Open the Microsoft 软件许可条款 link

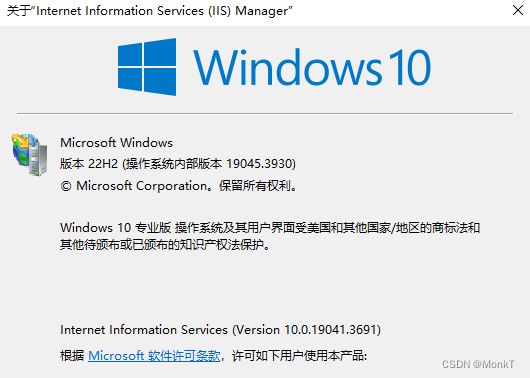tap(154, 356)
